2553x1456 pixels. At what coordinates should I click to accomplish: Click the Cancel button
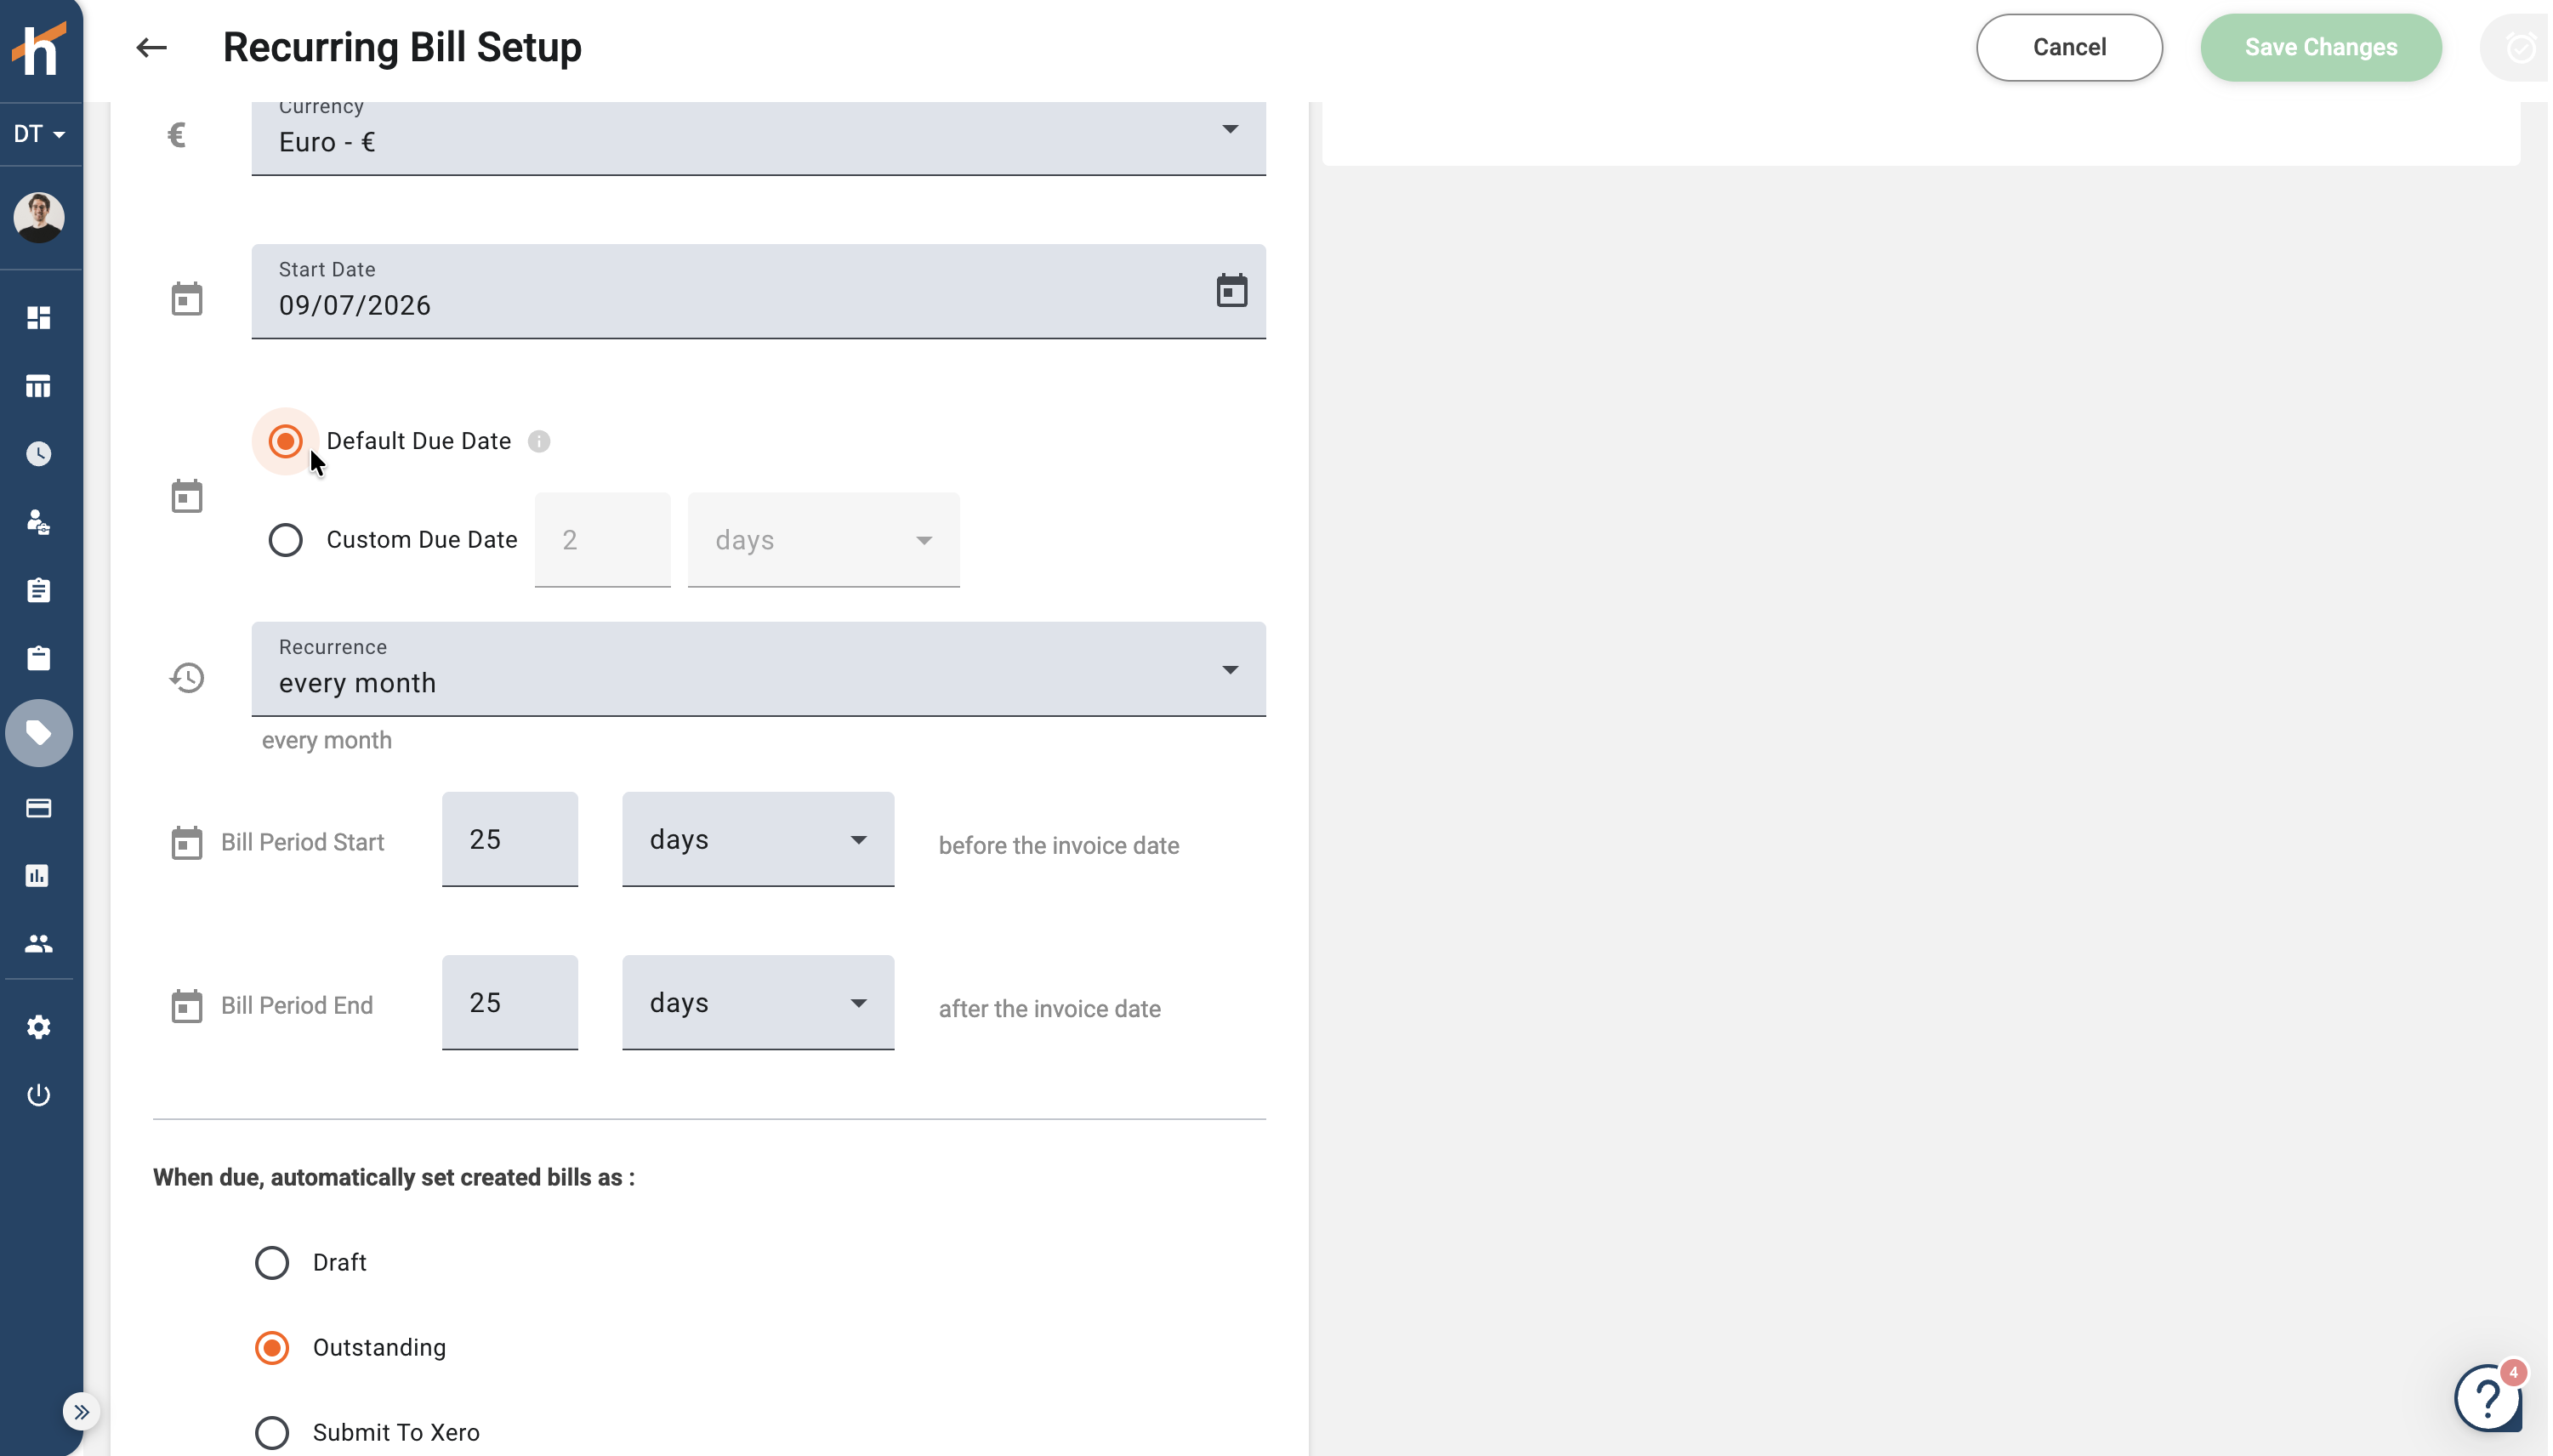tap(2069, 47)
